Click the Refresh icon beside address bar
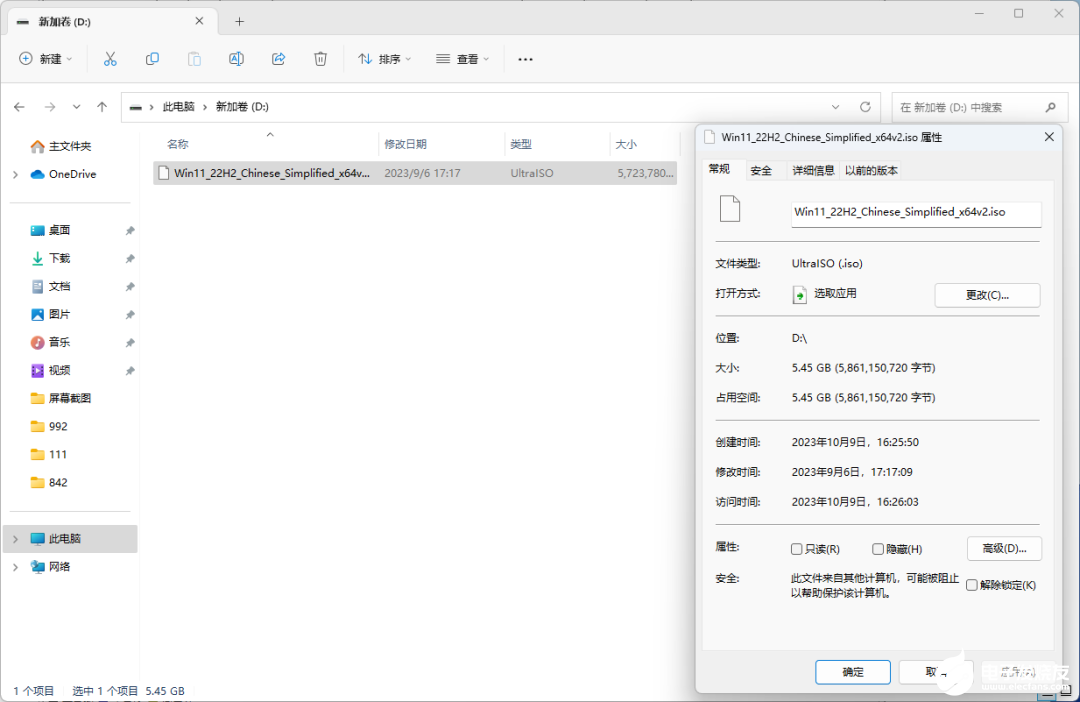The height and width of the screenshot is (702, 1080). (x=865, y=107)
